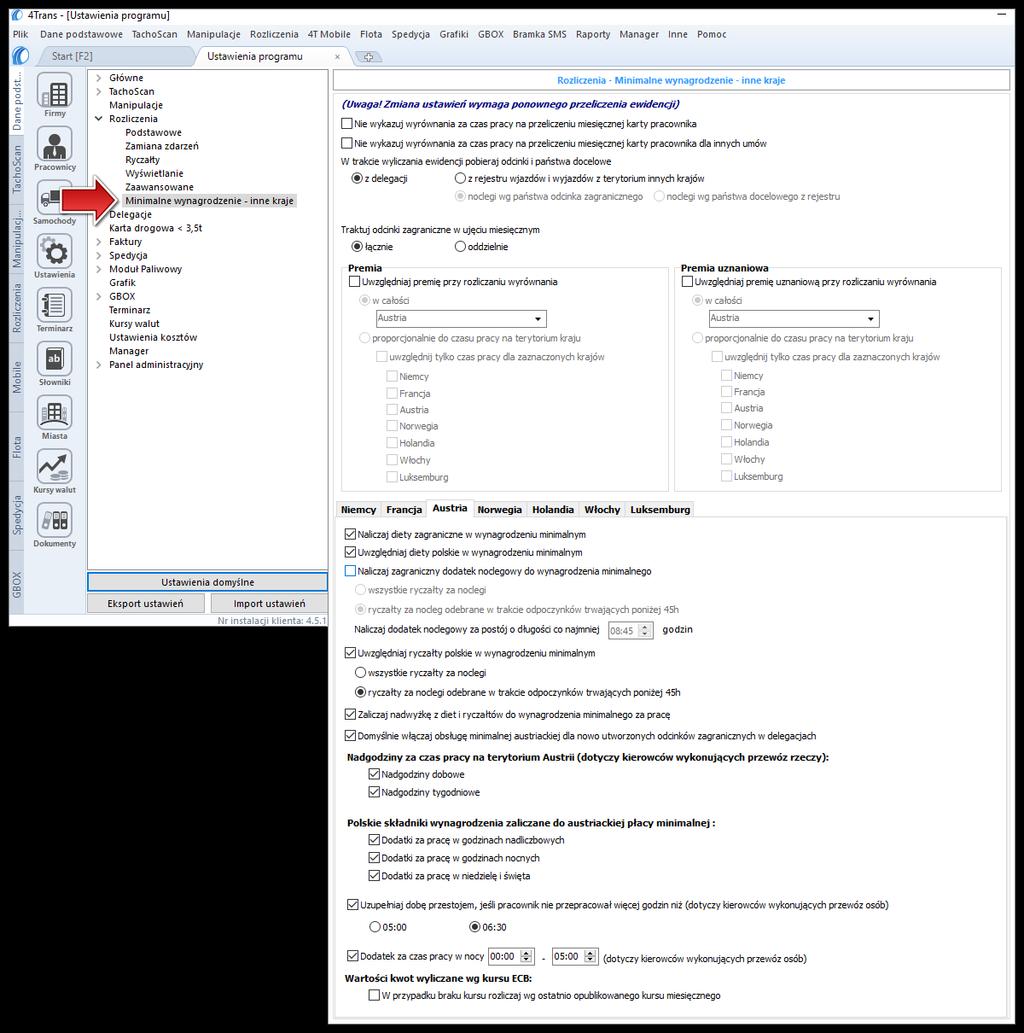Expand the Panel administracyjny tree node
1024x1033 pixels.
[x=99, y=365]
